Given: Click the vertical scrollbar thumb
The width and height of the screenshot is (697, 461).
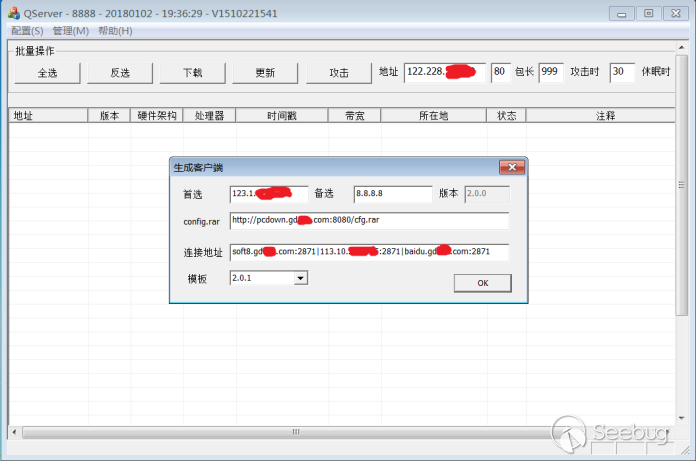Looking at the screenshot, I should (x=681, y=185).
